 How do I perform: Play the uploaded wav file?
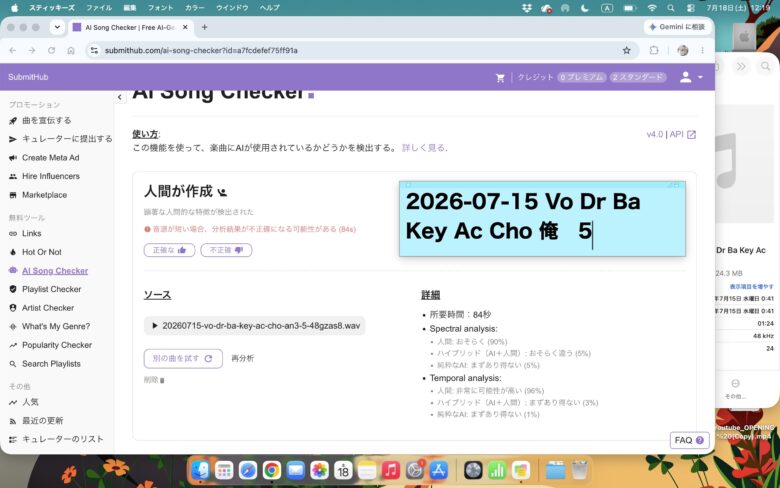click(155, 326)
